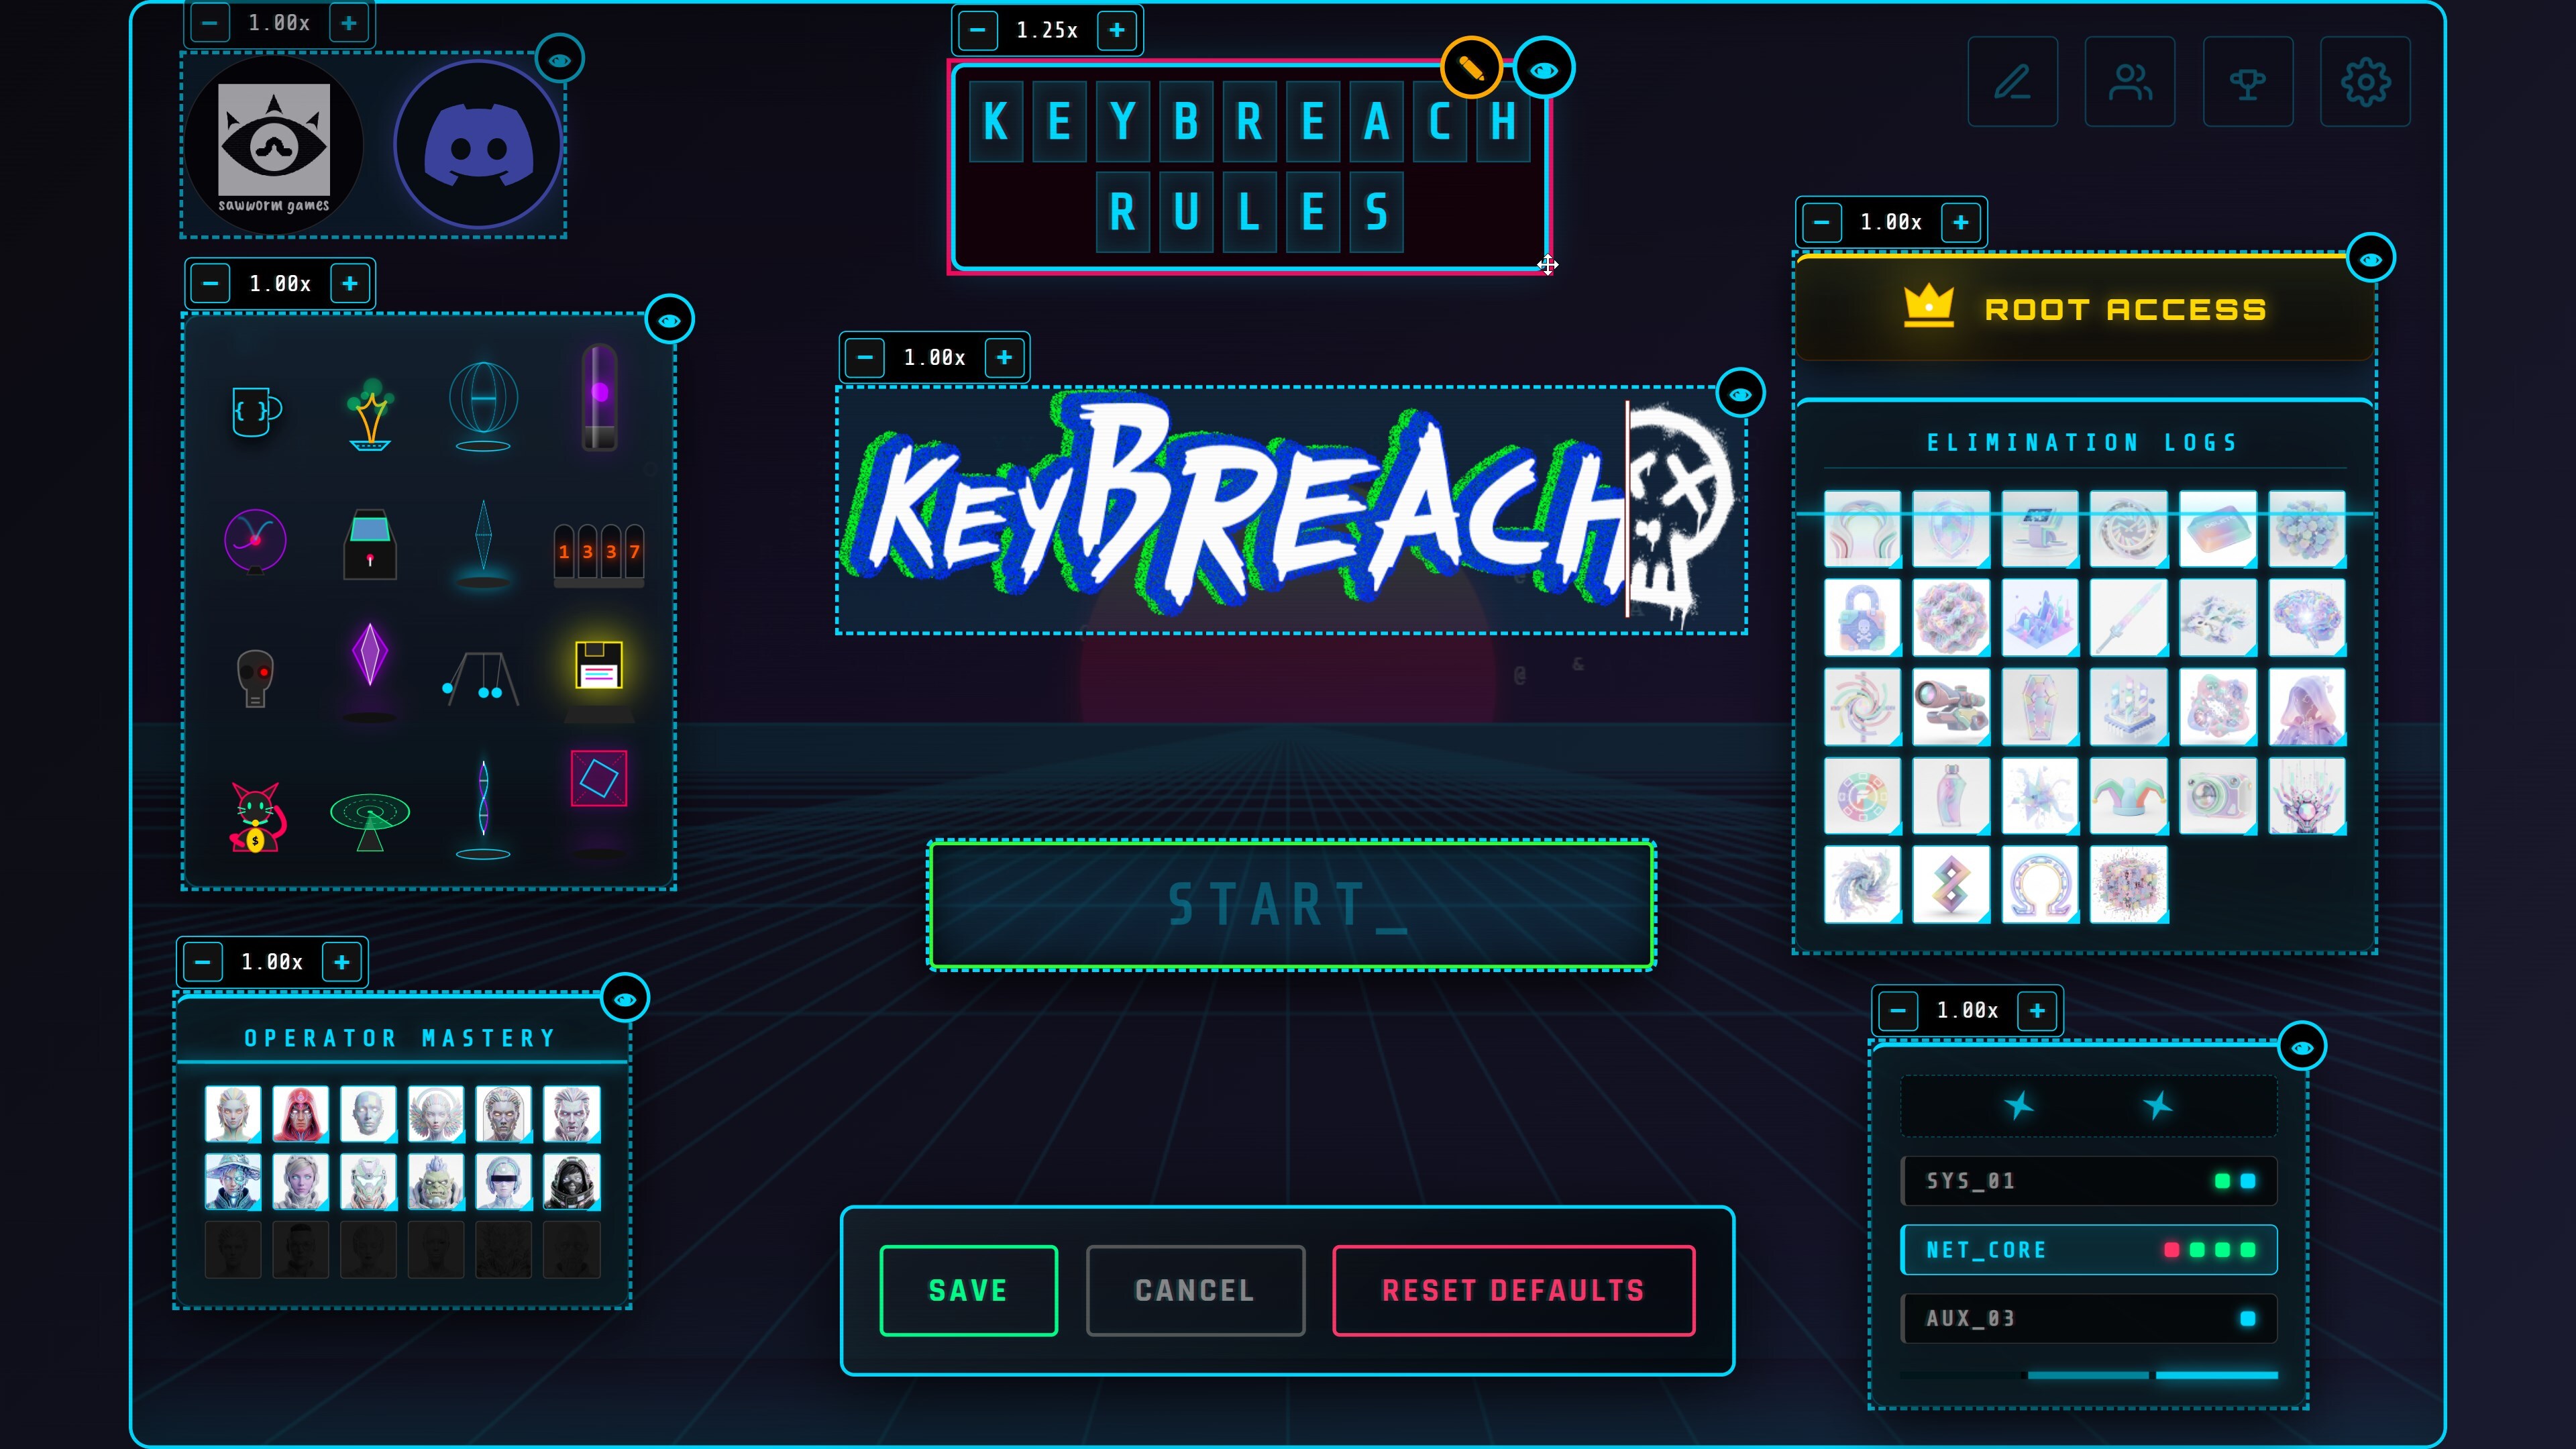Select the AUX_03 server row

pyautogui.click(x=2089, y=1318)
